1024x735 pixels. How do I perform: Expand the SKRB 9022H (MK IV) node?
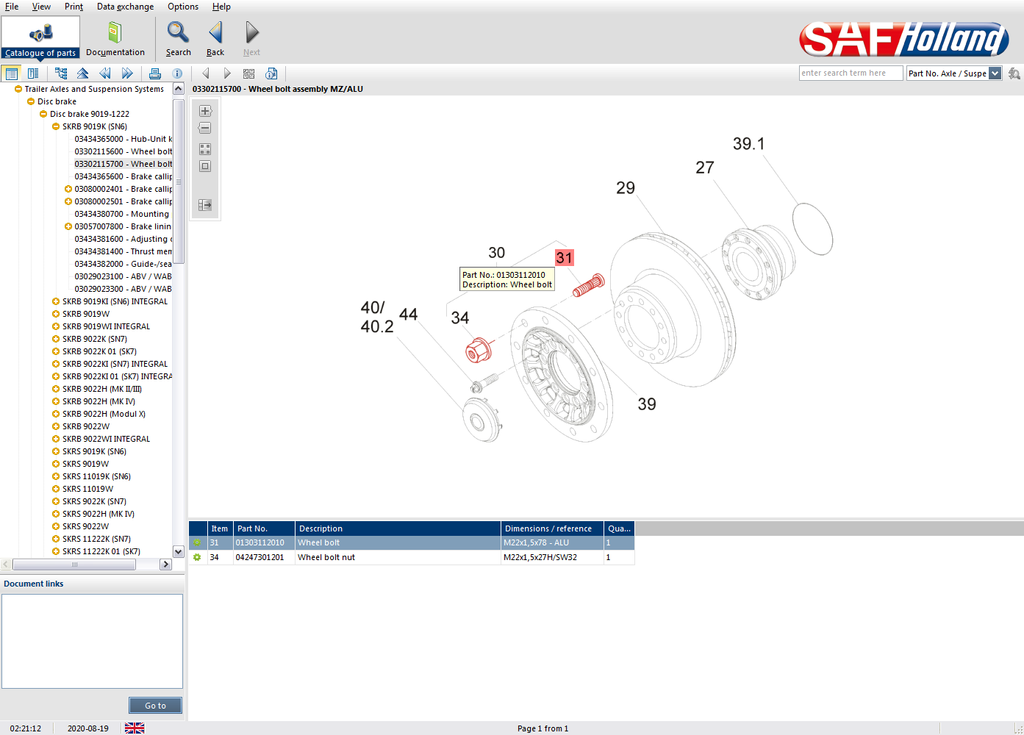coord(56,401)
